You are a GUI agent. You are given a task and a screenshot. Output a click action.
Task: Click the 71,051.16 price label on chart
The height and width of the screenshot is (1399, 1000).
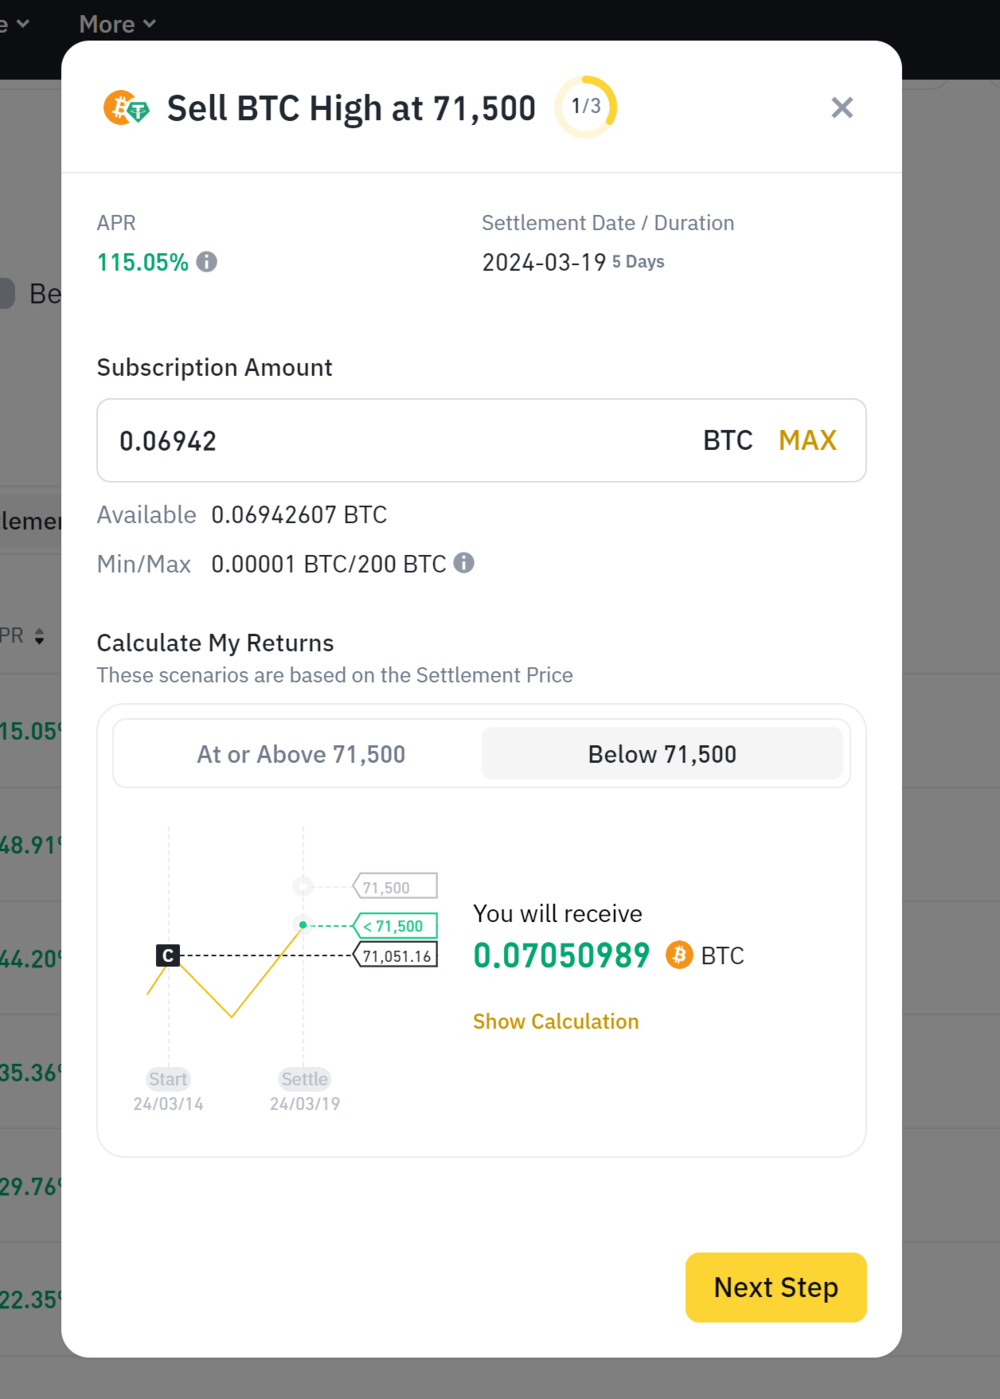[x=396, y=956]
